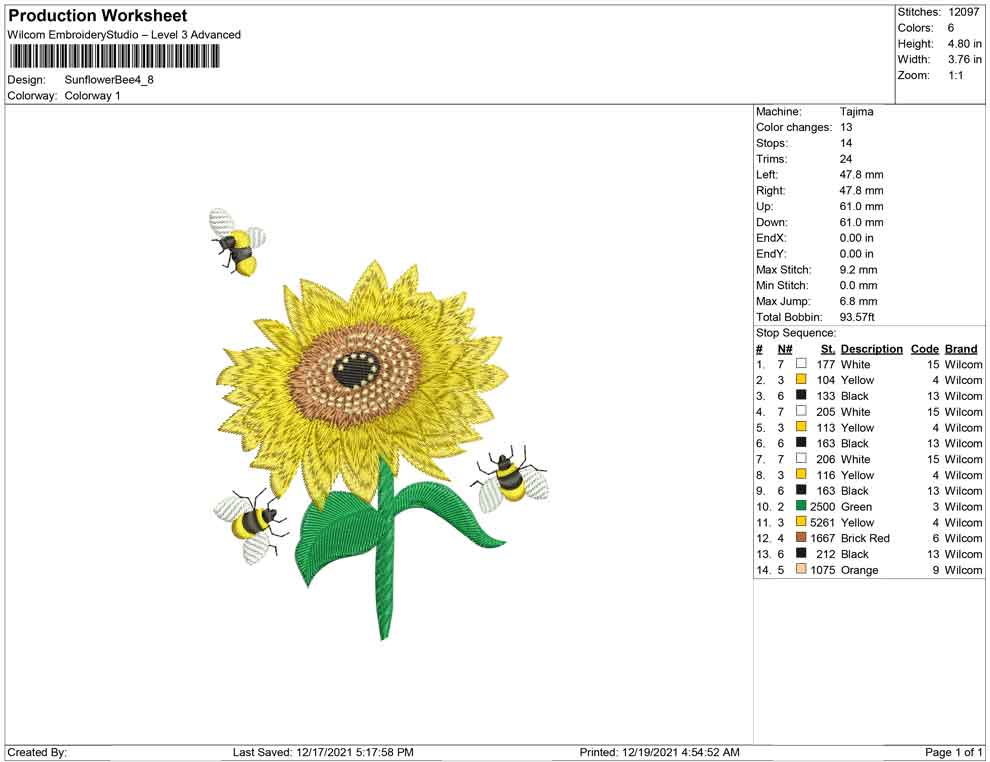Click the Zoom value '1:1'
The width and height of the screenshot is (990, 762).
[x=955, y=75]
